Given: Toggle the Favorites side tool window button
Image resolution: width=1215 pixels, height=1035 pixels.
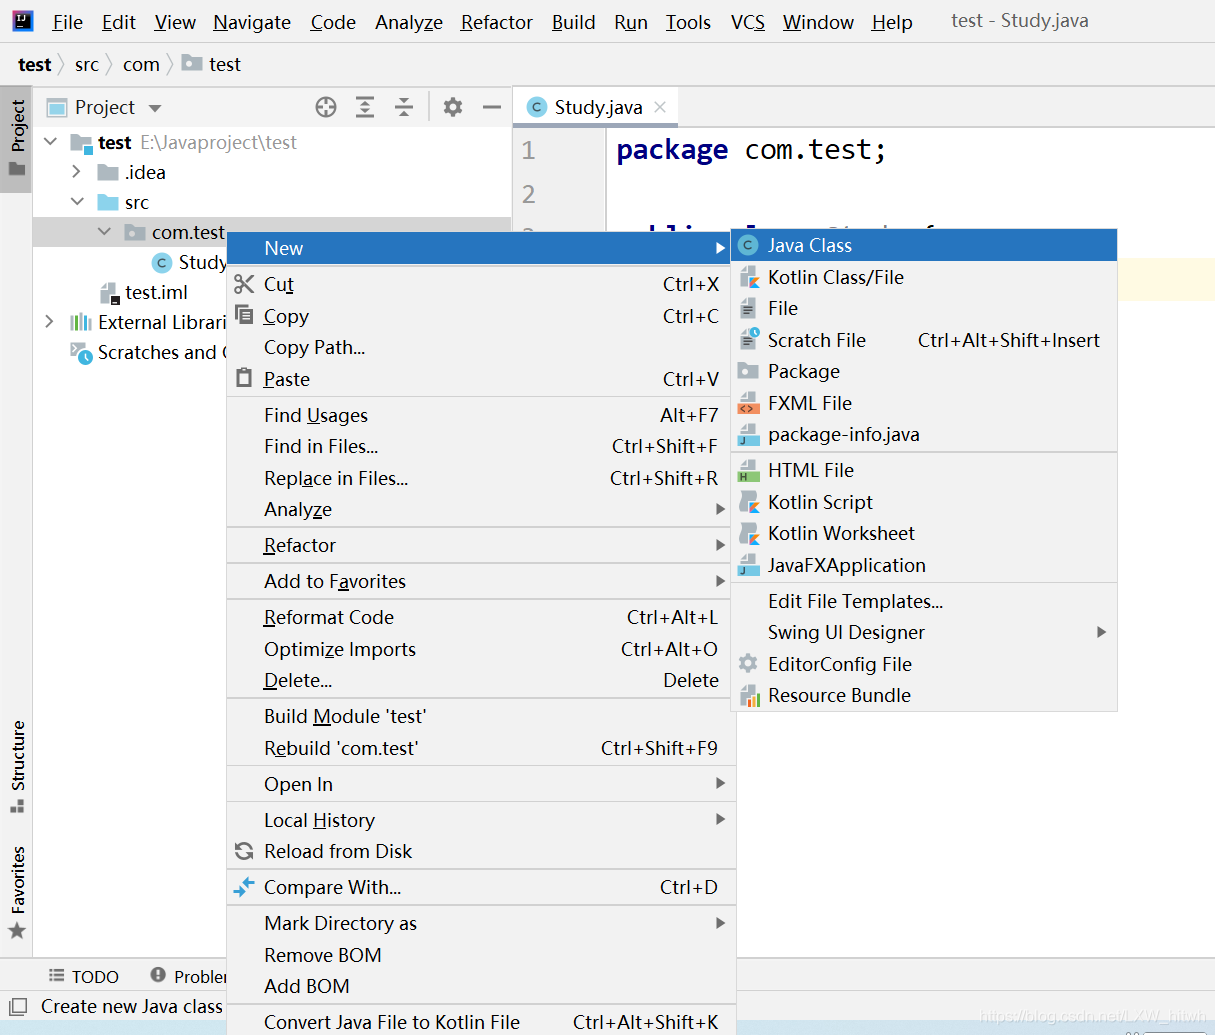Looking at the screenshot, I should (x=17, y=892).
